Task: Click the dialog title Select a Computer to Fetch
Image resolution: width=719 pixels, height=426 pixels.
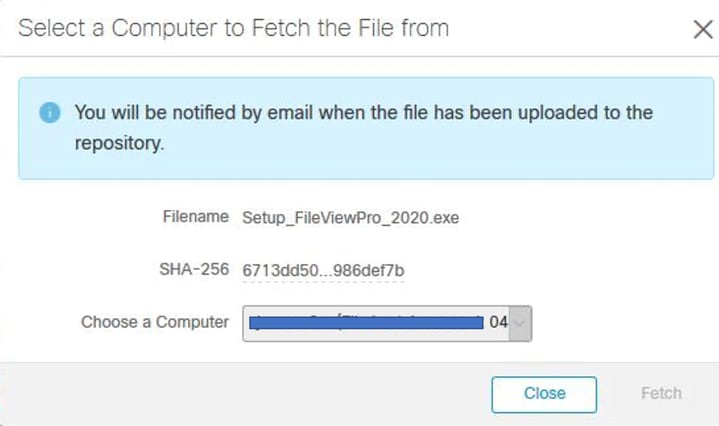Action: coord(233,28)
